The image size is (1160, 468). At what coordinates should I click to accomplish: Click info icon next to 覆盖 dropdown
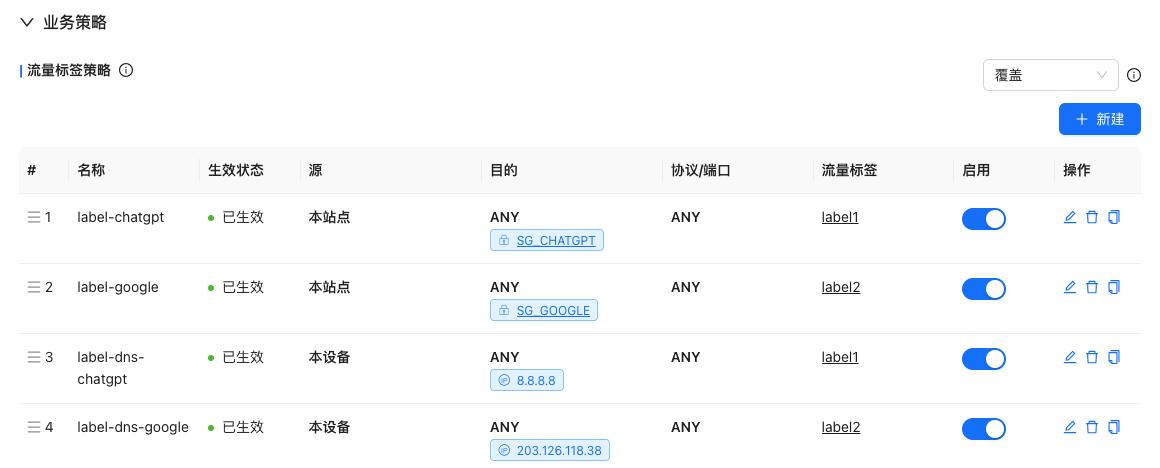point(1134,75)
